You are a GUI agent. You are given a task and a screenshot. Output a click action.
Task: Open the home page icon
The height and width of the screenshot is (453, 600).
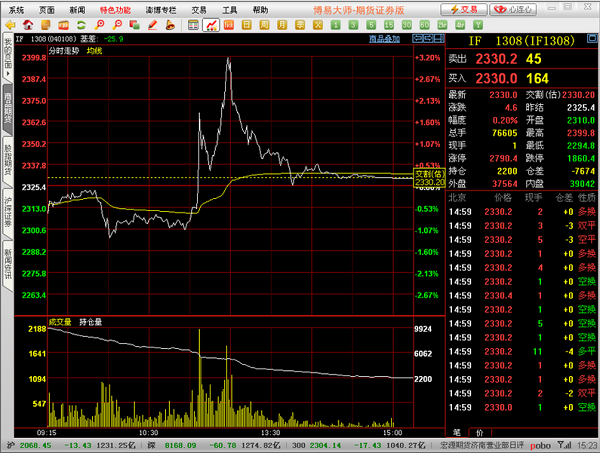pyautogui.click(x=28, y=25)
